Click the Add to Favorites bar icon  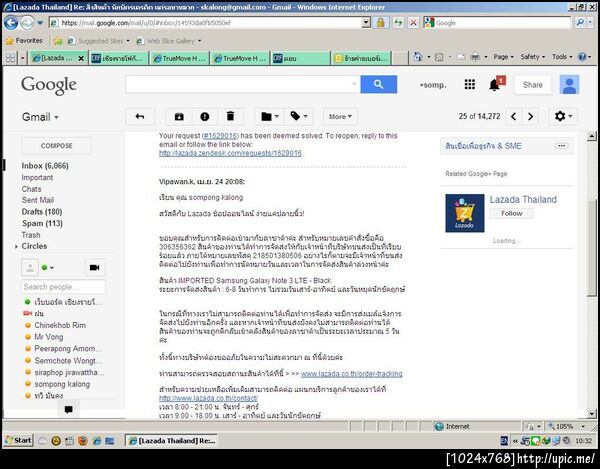58,41
